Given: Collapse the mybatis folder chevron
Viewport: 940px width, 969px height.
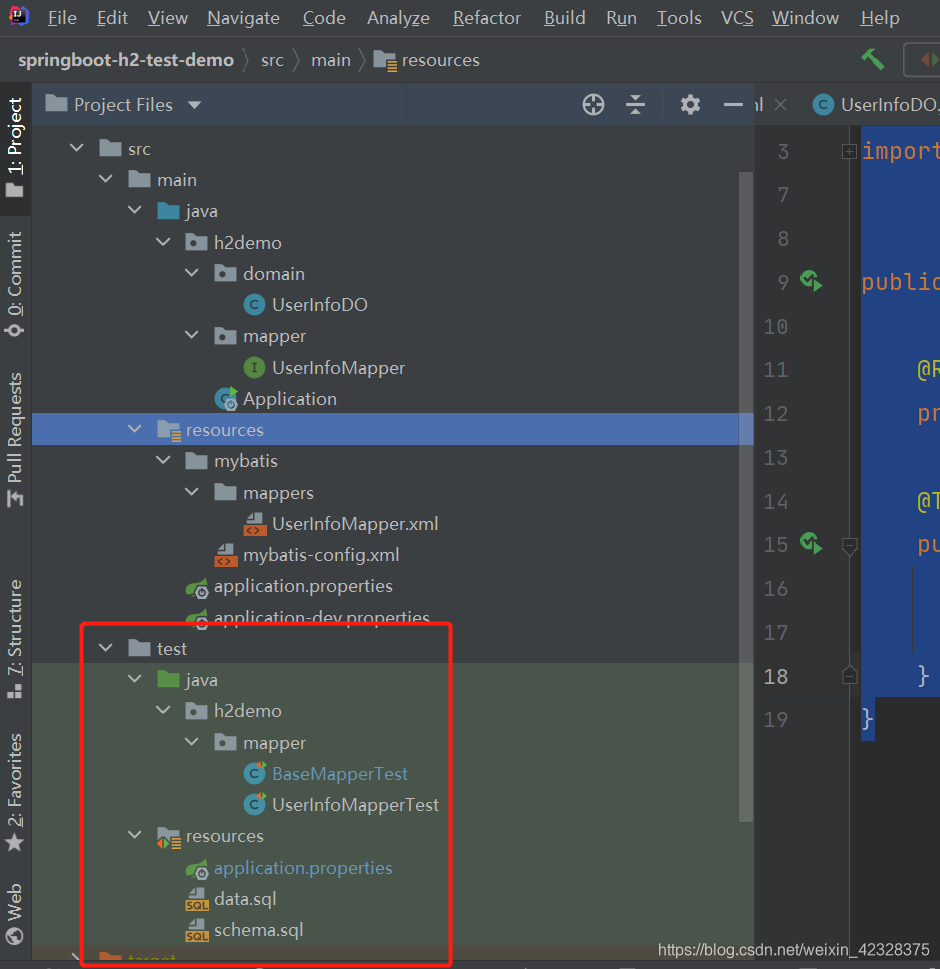Looking at the screenshot, I should pos(163,460).
